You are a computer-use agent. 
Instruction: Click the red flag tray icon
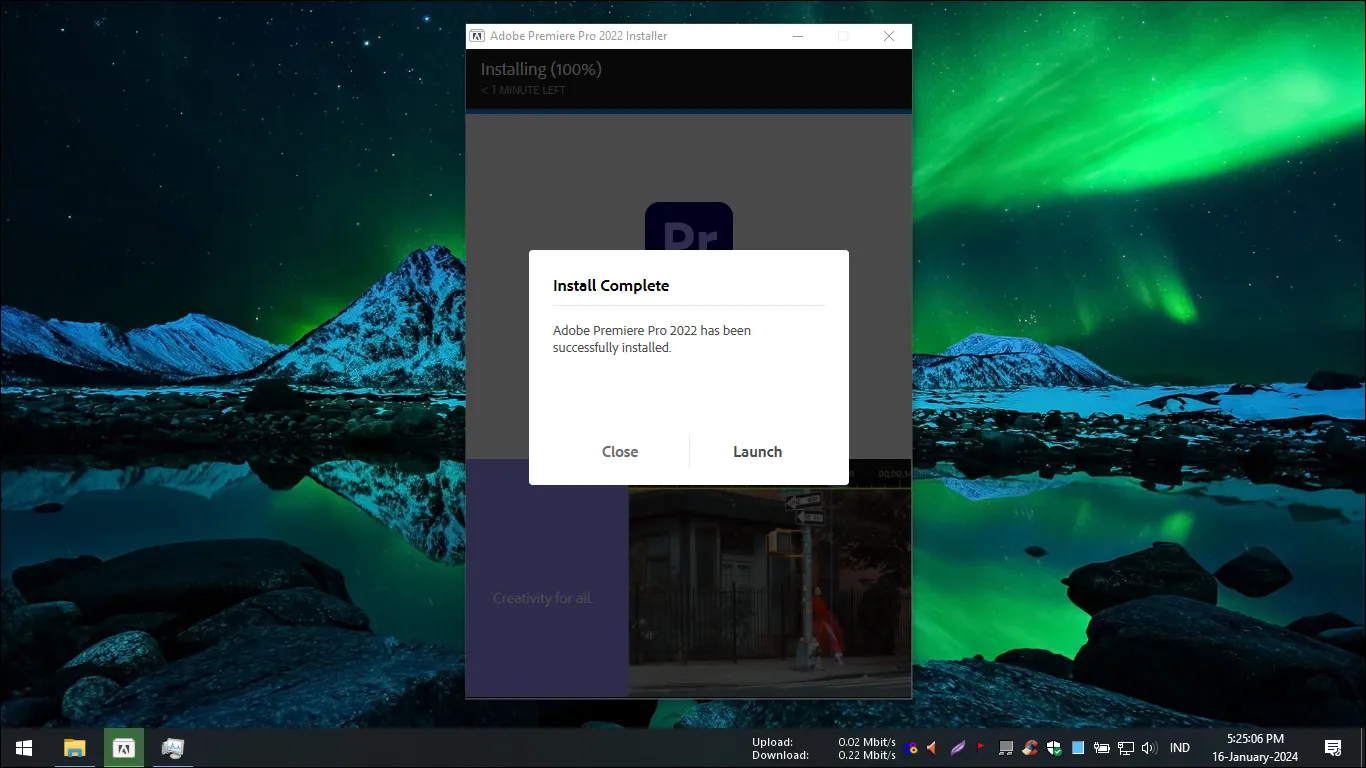(980, 747)
